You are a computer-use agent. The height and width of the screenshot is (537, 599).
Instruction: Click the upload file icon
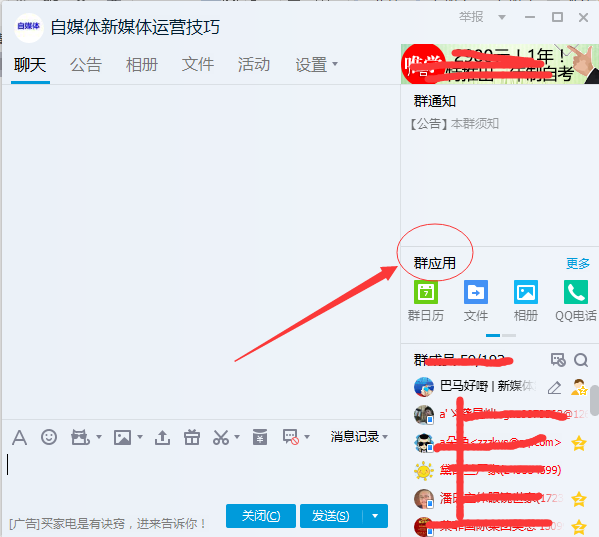(x=162, y=437)
